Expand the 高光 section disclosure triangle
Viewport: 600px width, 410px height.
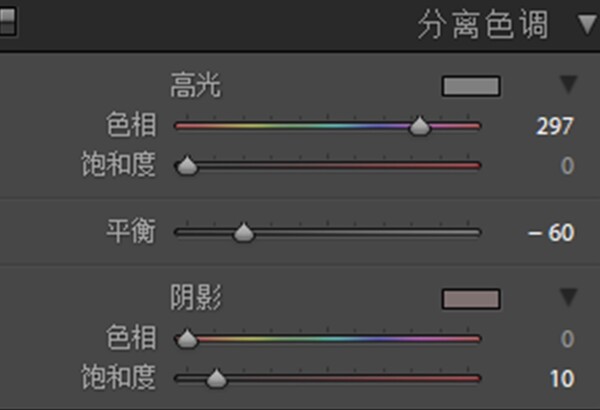[x=569, y=84]
